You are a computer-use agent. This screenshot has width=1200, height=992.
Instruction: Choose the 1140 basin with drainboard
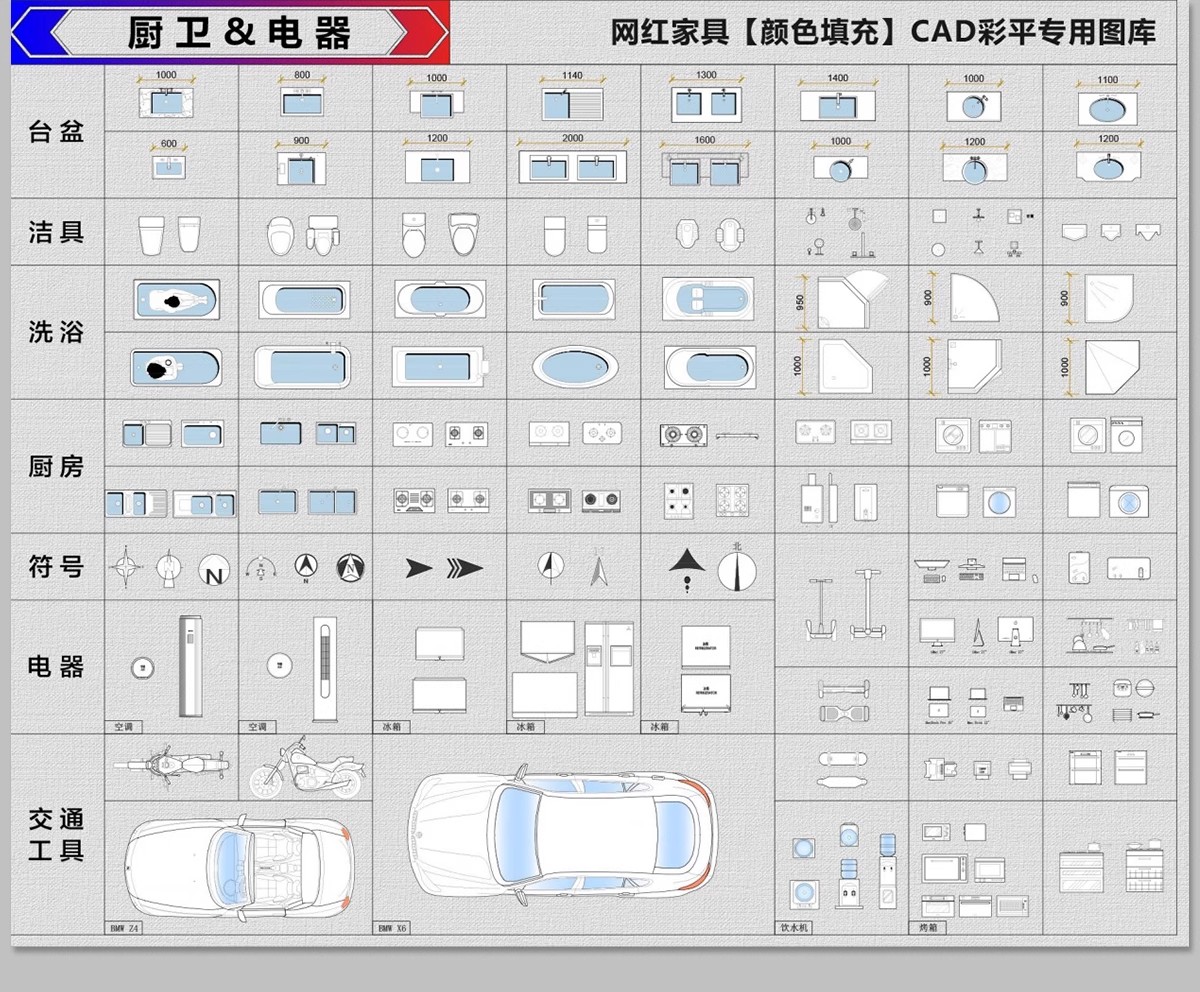[x=572, y=103]
